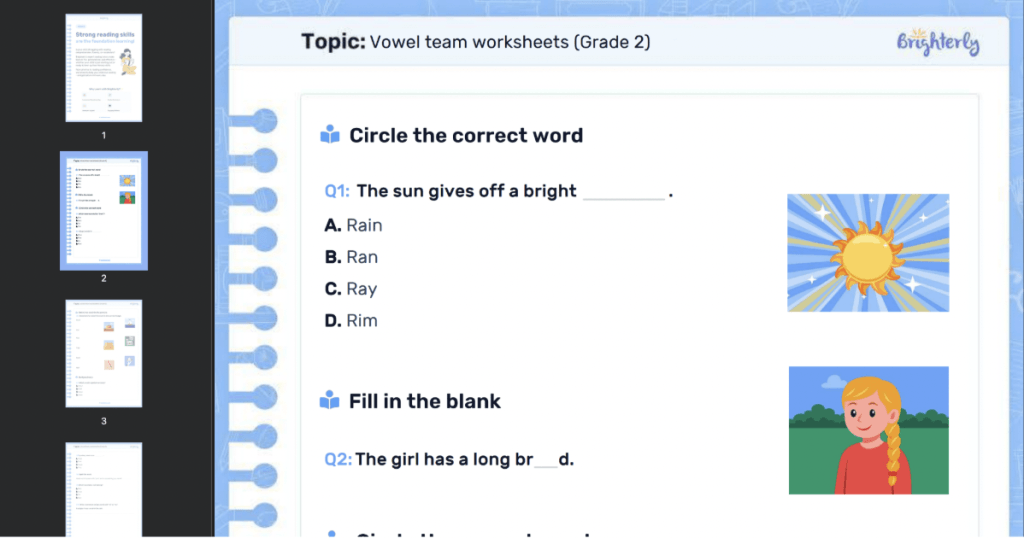
Task: Open the page 1 thumbnail
Action: (x=104, y=68)
